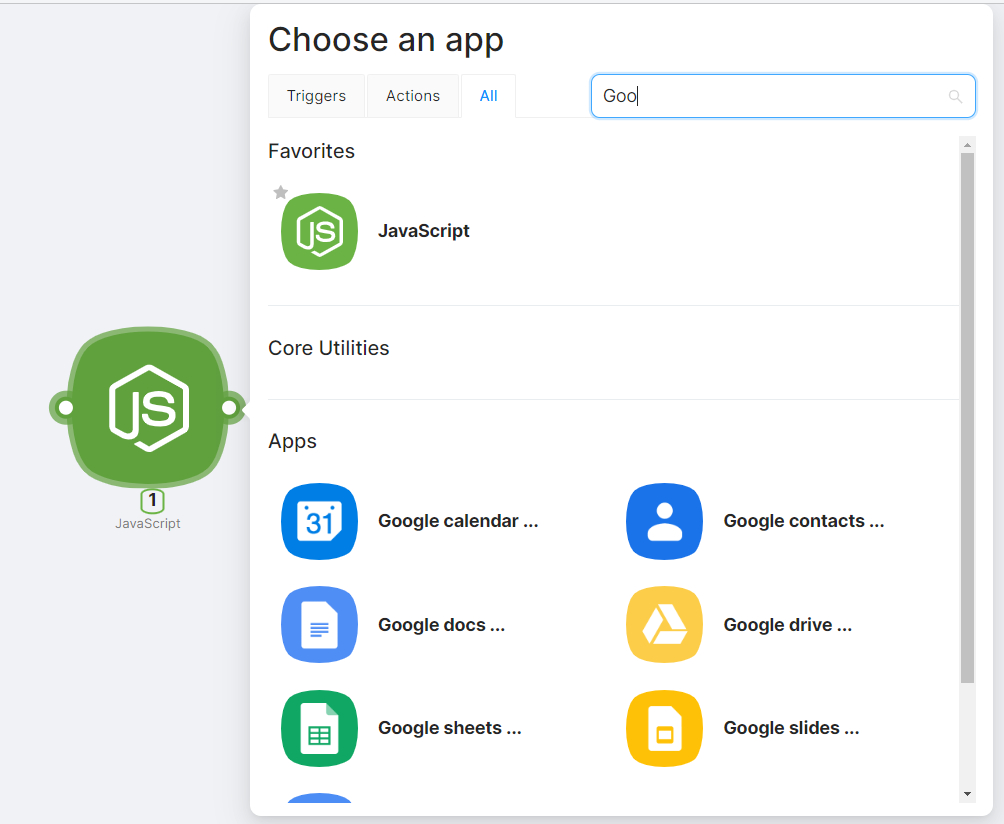1004x824 pixels.
Task: Select the All tab
Action: click(488, 96)
